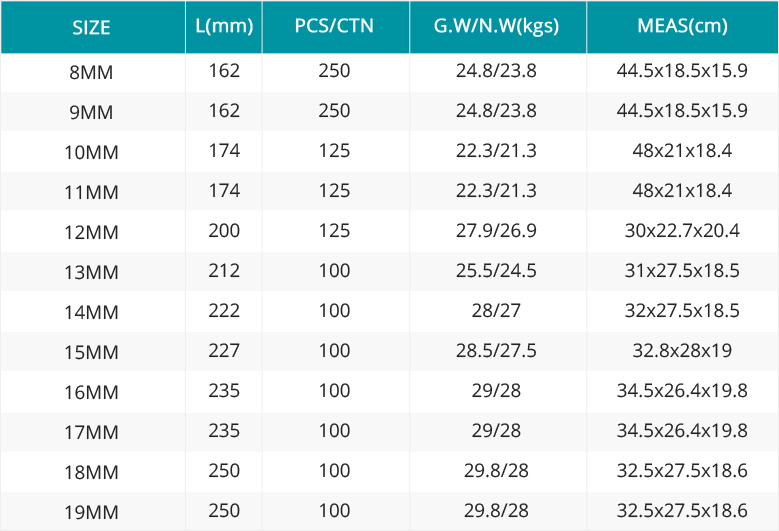
Task: Click the L(mm) column header
Action: [224, 26]
